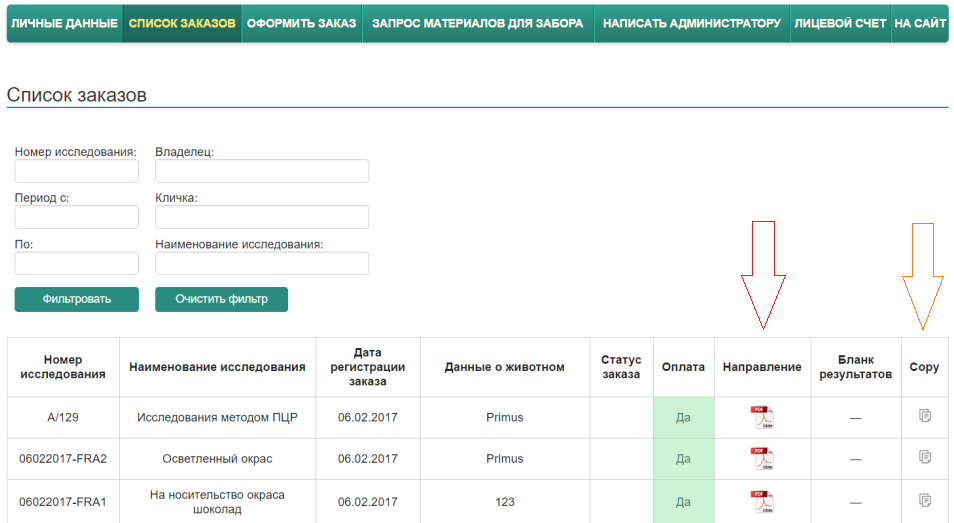Focus the Номер исследования input field
The image size is (954, 523).
tap(77, 171)
